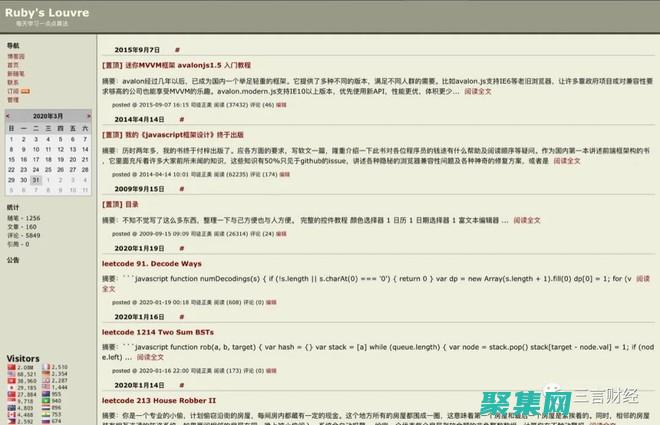The image size is (660, 425).
Task: Click the India flag next to 753
Action: point(46,414)
